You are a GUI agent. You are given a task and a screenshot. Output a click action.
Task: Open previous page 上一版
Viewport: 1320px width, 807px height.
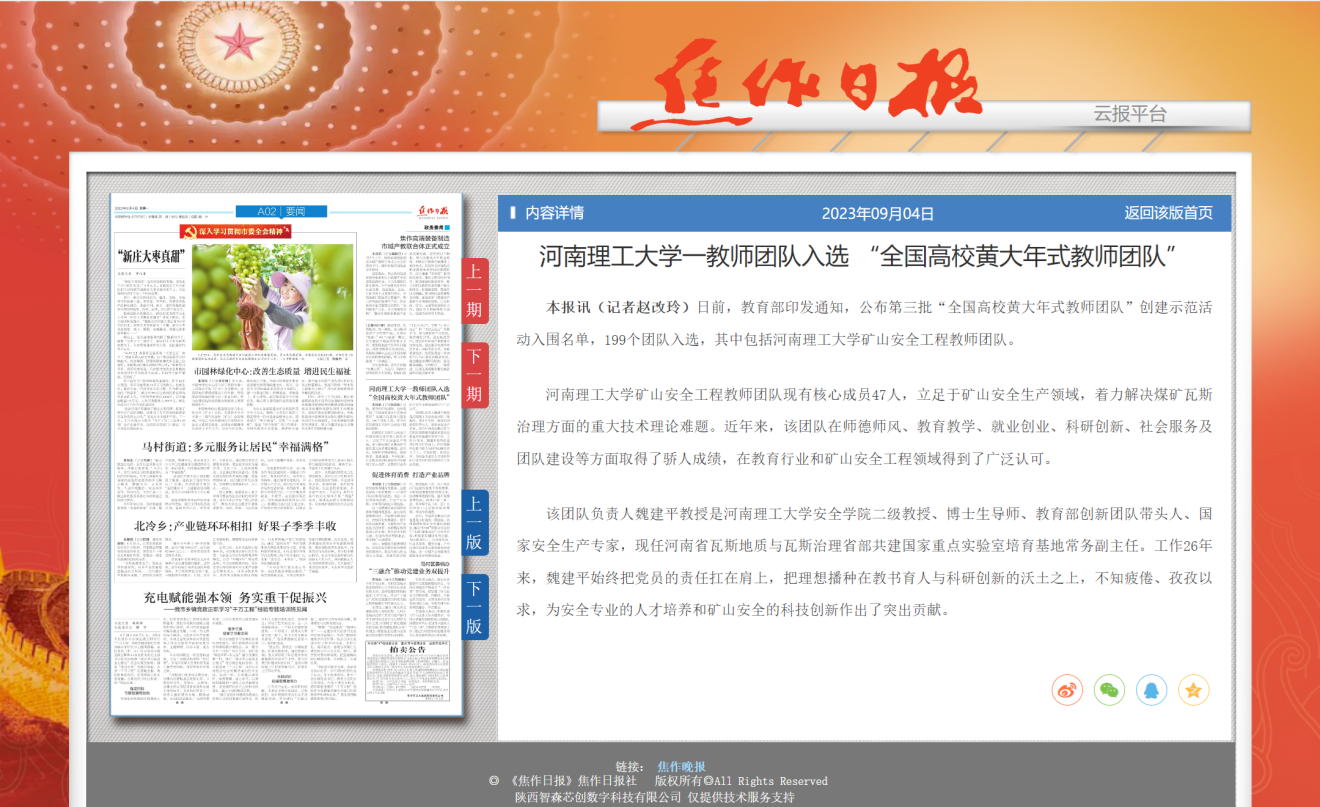click(x=474, y=523)
